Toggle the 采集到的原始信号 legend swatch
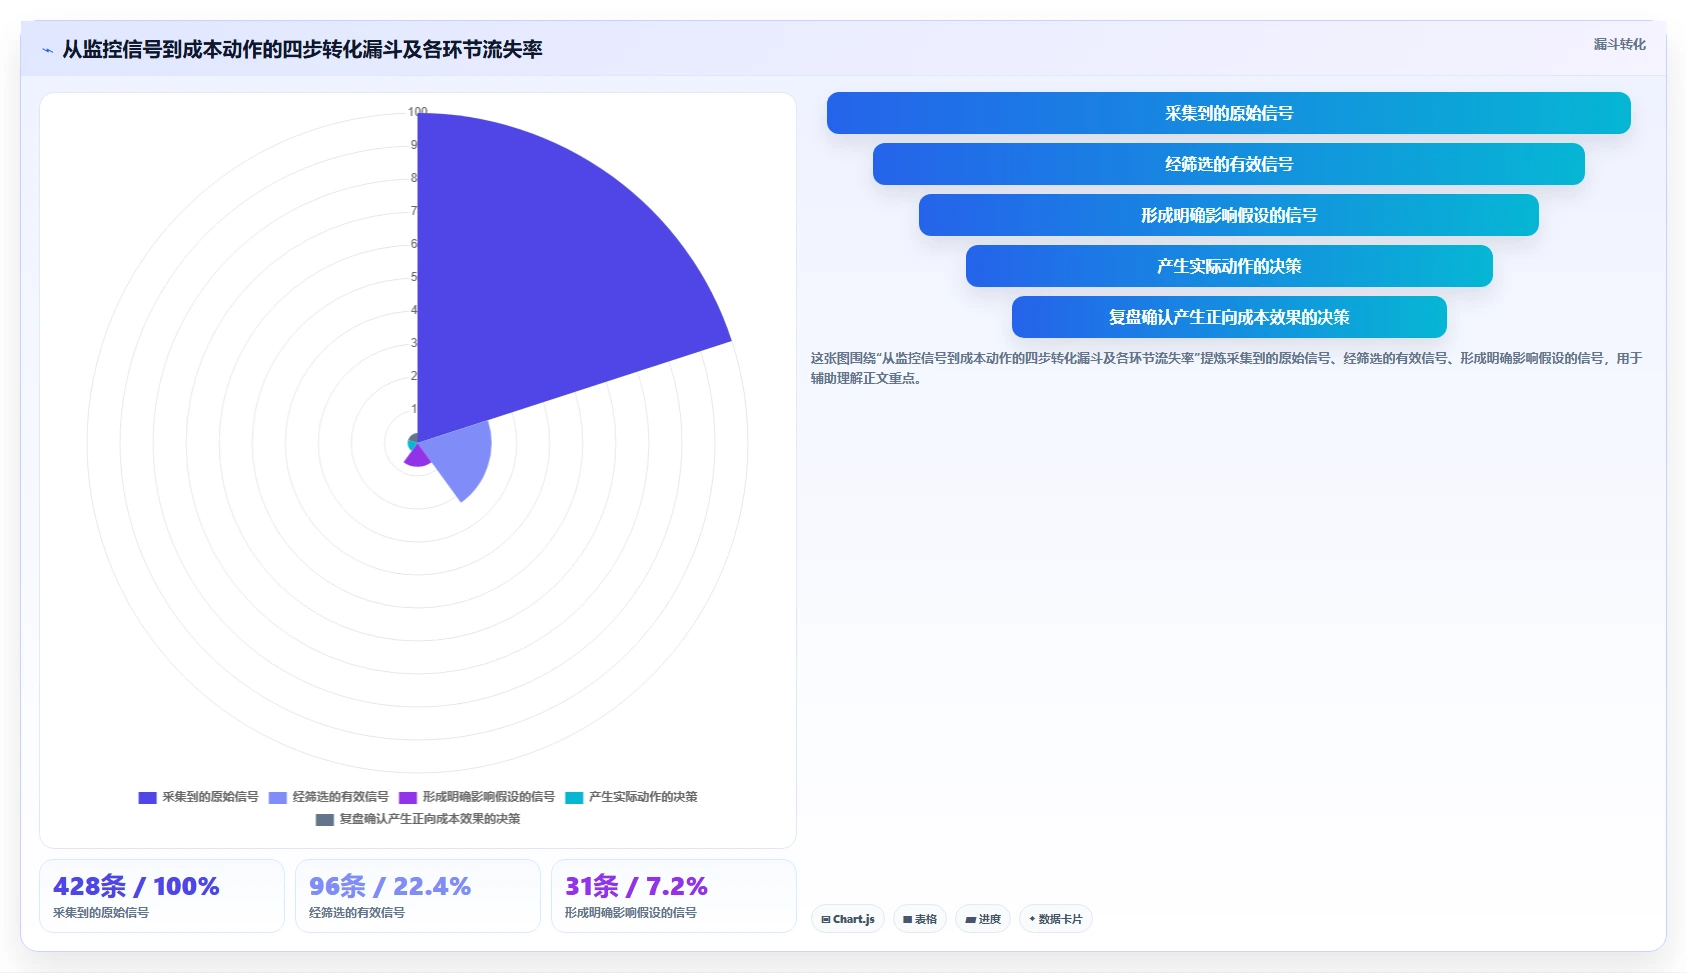Screen dimensions: 1687x973 147,797
